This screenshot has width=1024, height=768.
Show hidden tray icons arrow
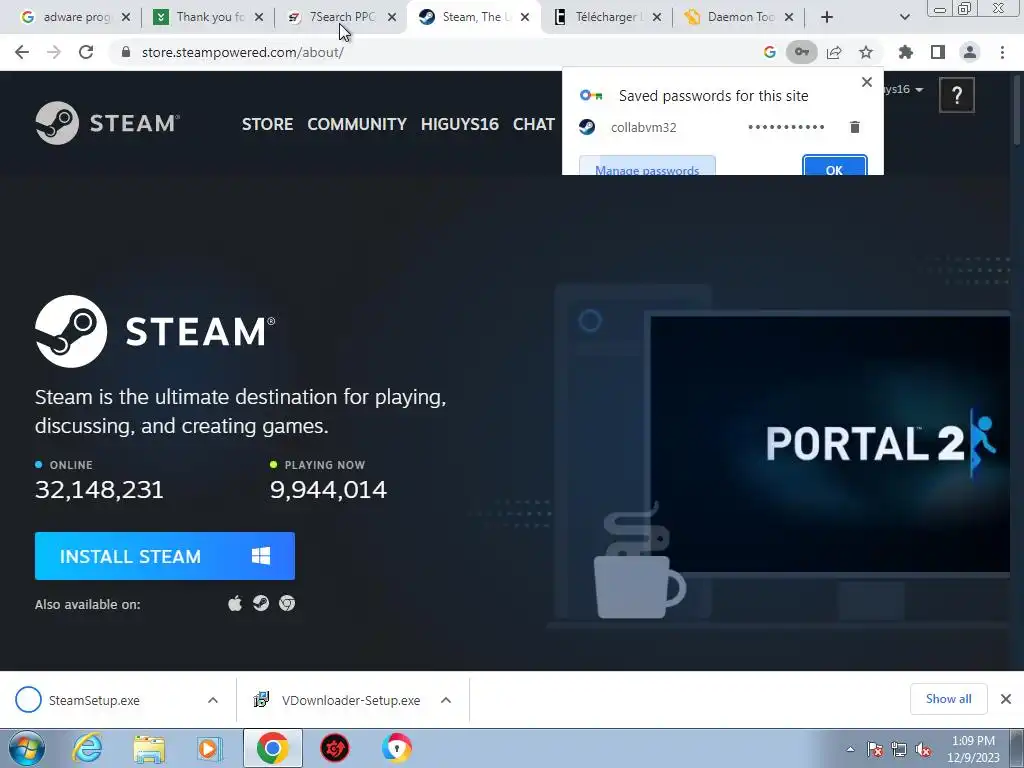850,749
